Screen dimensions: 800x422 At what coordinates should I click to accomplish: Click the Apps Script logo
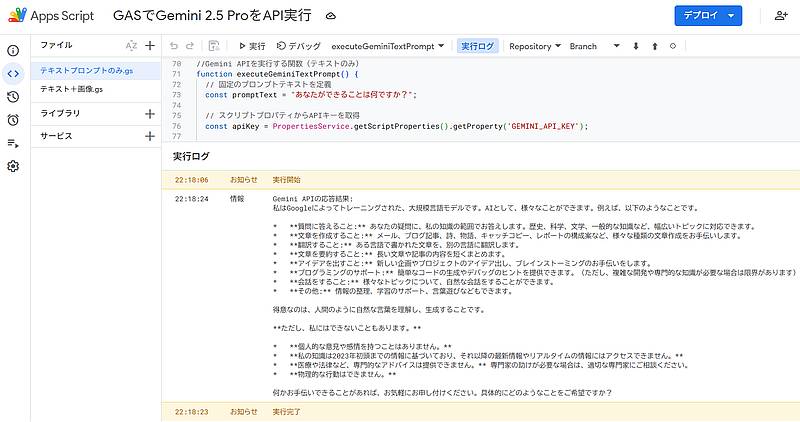(17, 15)
